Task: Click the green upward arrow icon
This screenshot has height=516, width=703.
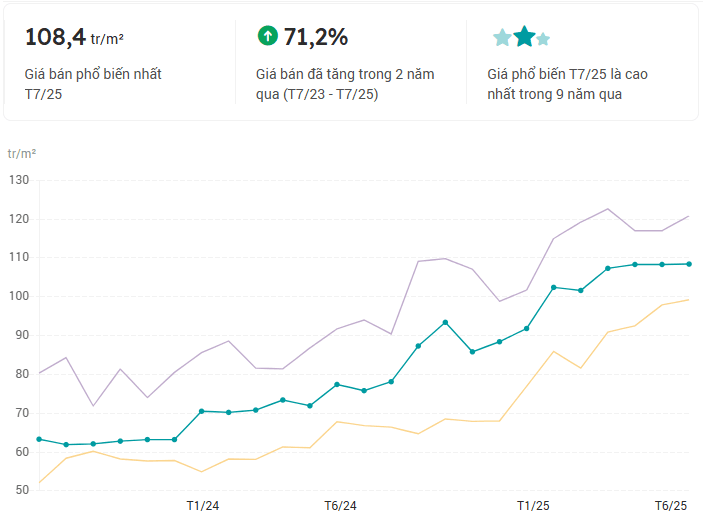Action: tap(267, 37)
